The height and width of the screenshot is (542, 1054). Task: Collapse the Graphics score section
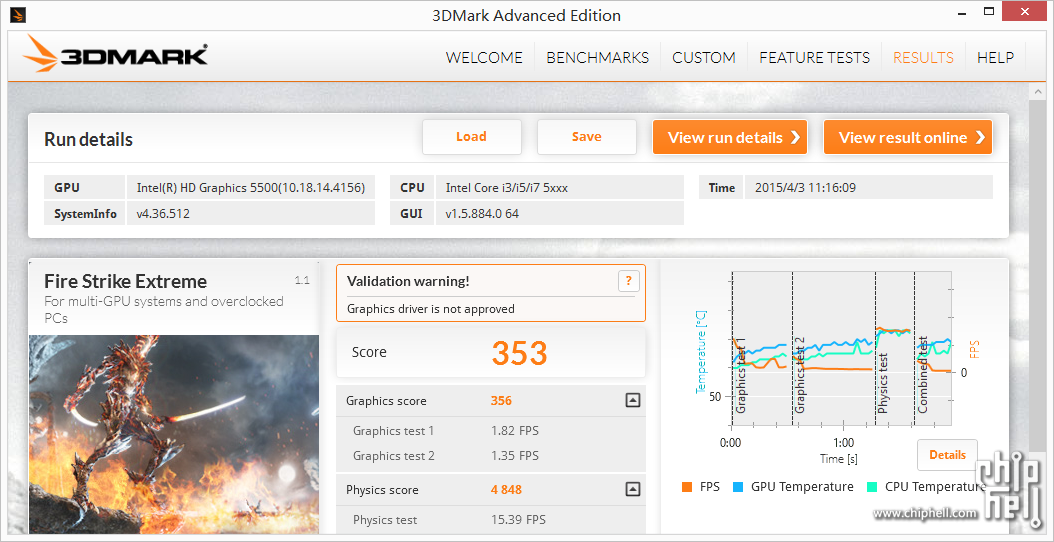[632, 401]
